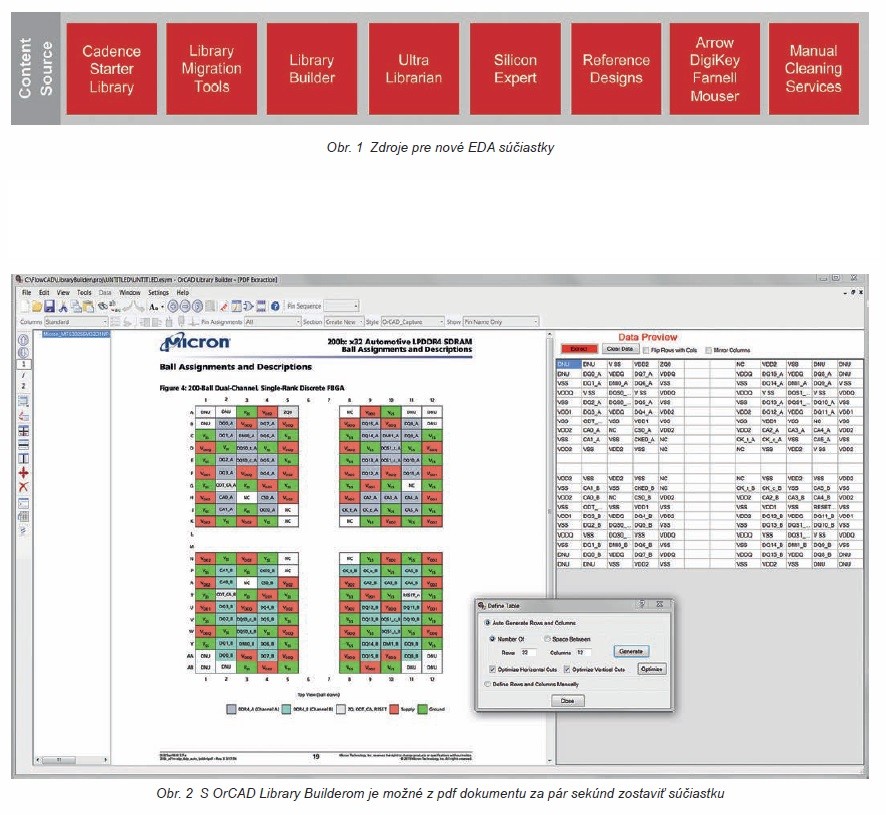Click the Columns number input field
886x815 pixels.
(x=583, y=652)
